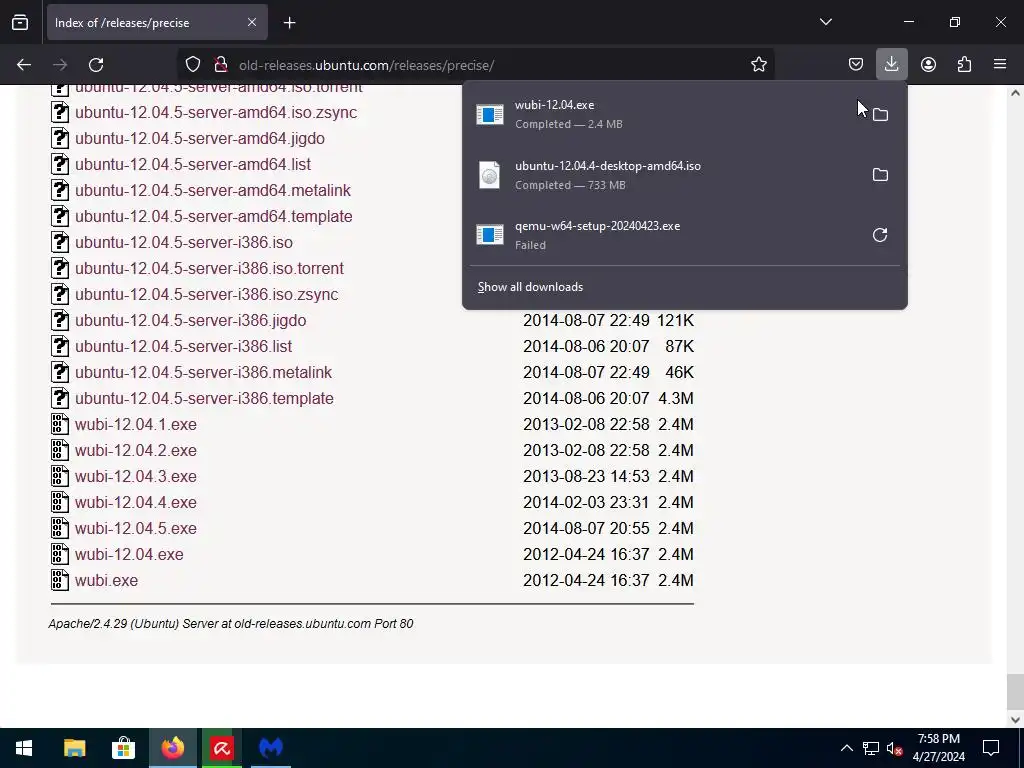This screenshot has width=1024, height=768.
Task: Click the wubi-12.04.exe link in listing
Action: point(129,554)
